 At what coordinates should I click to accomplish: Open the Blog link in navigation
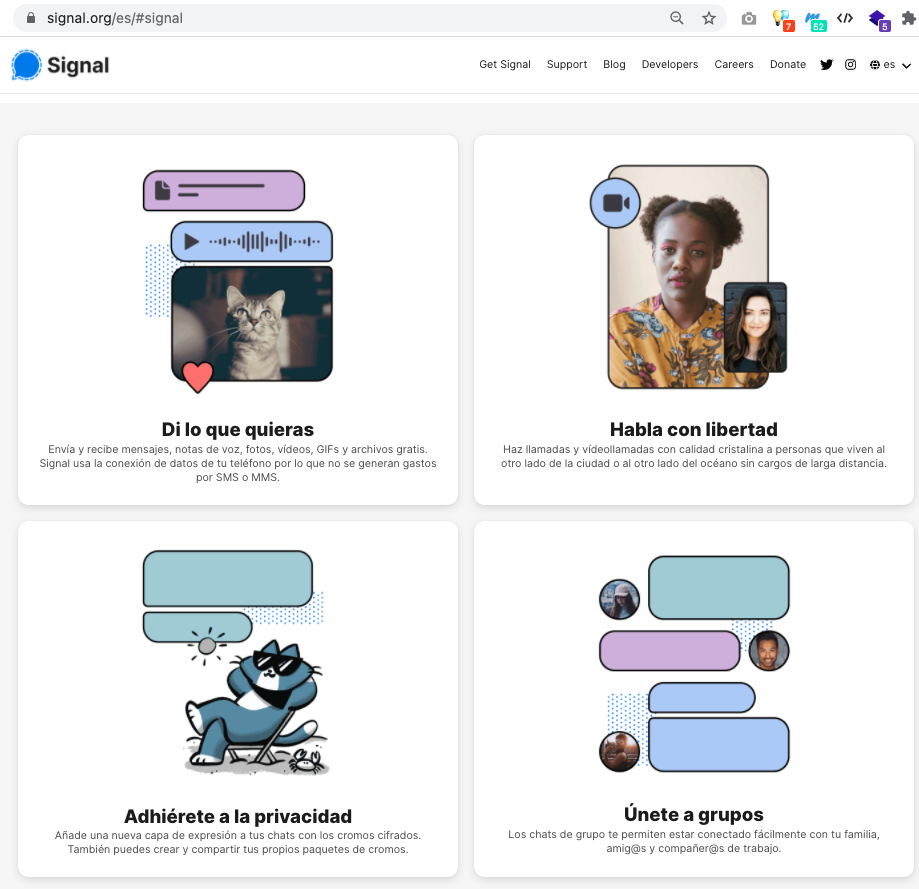[x=614, y=65]
